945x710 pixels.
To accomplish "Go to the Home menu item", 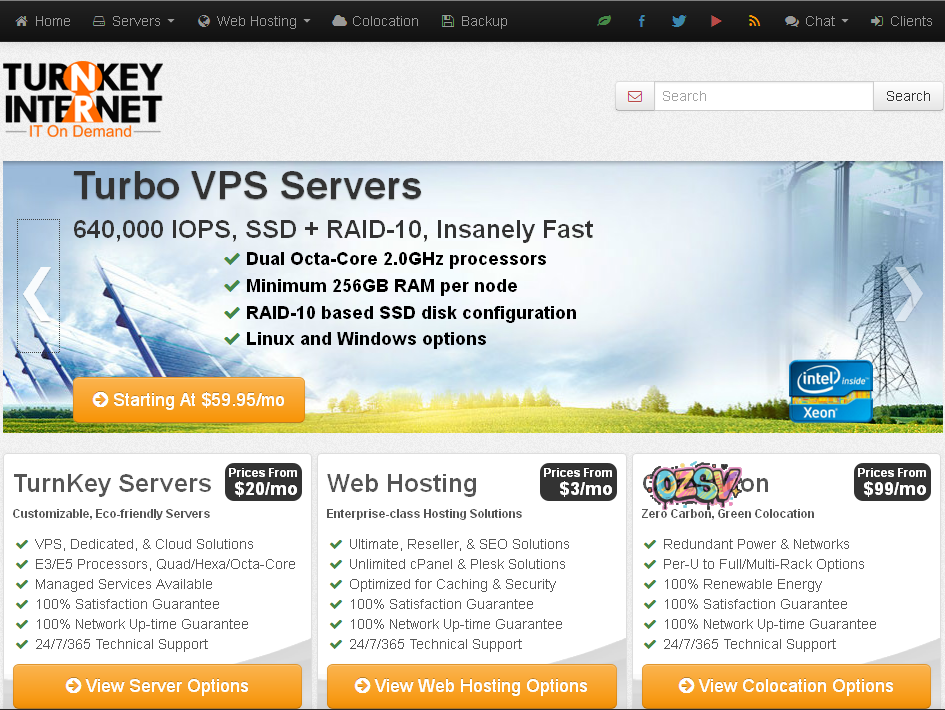I will pos(43,21).
